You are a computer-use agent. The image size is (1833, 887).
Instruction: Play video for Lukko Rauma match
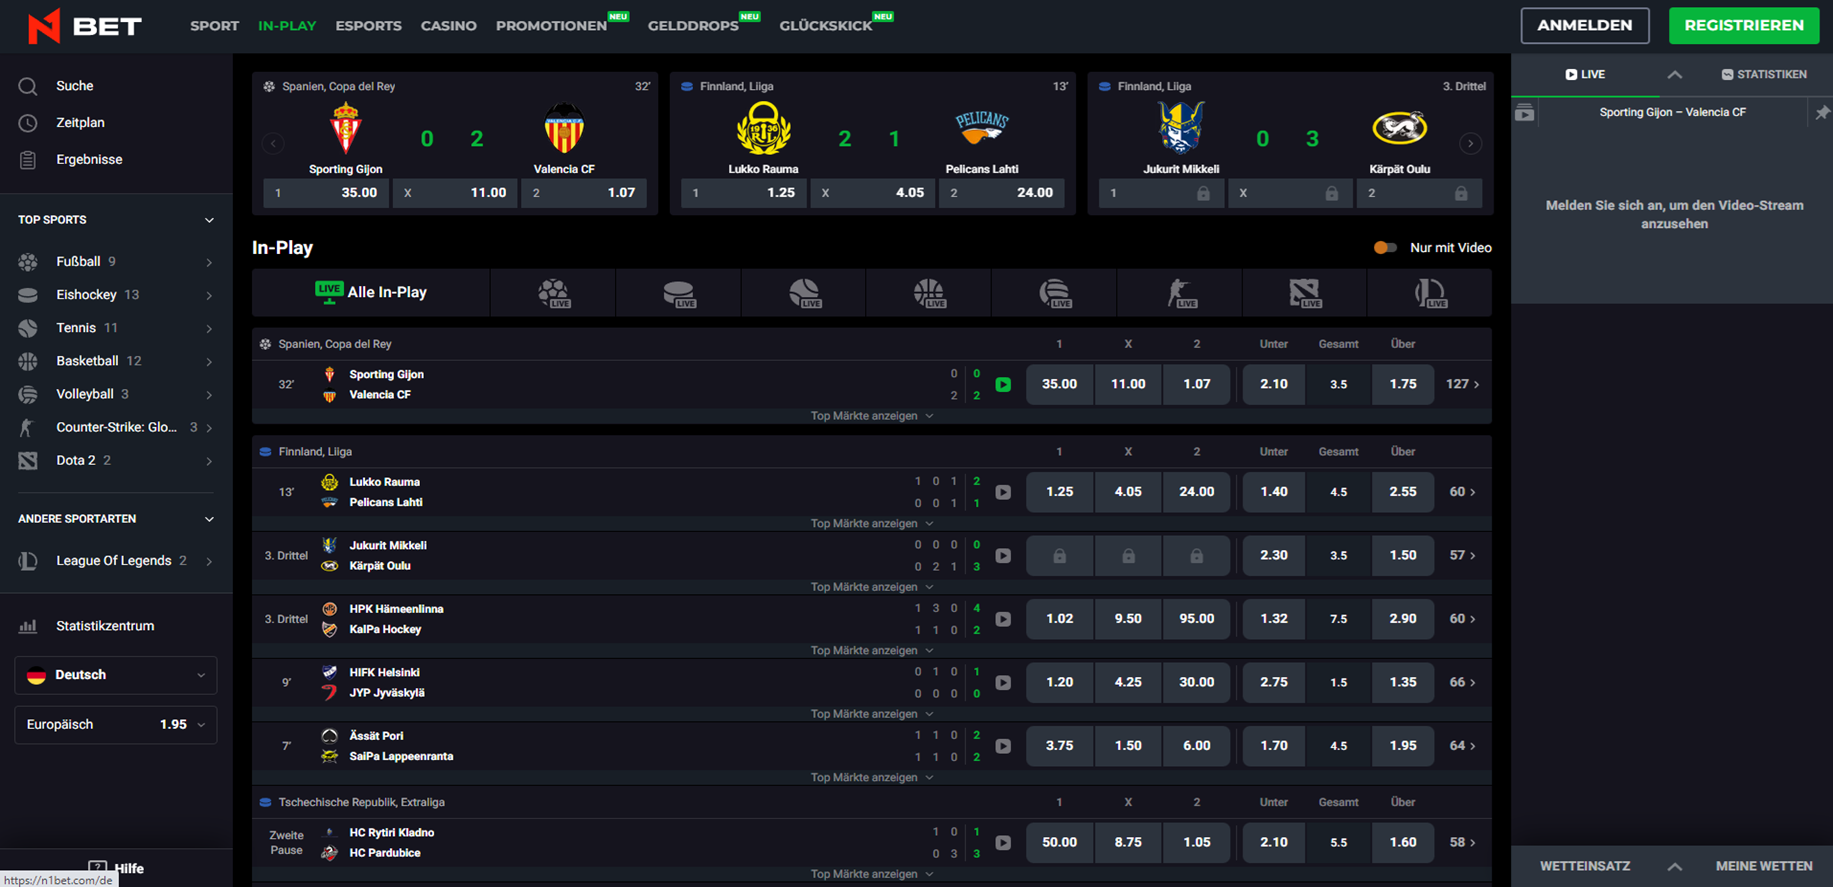coord(1003,492)
